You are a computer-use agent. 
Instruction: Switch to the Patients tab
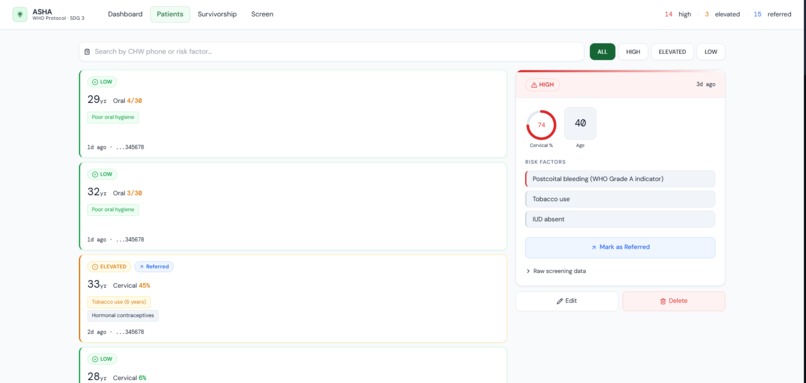(x=170, y=14)
